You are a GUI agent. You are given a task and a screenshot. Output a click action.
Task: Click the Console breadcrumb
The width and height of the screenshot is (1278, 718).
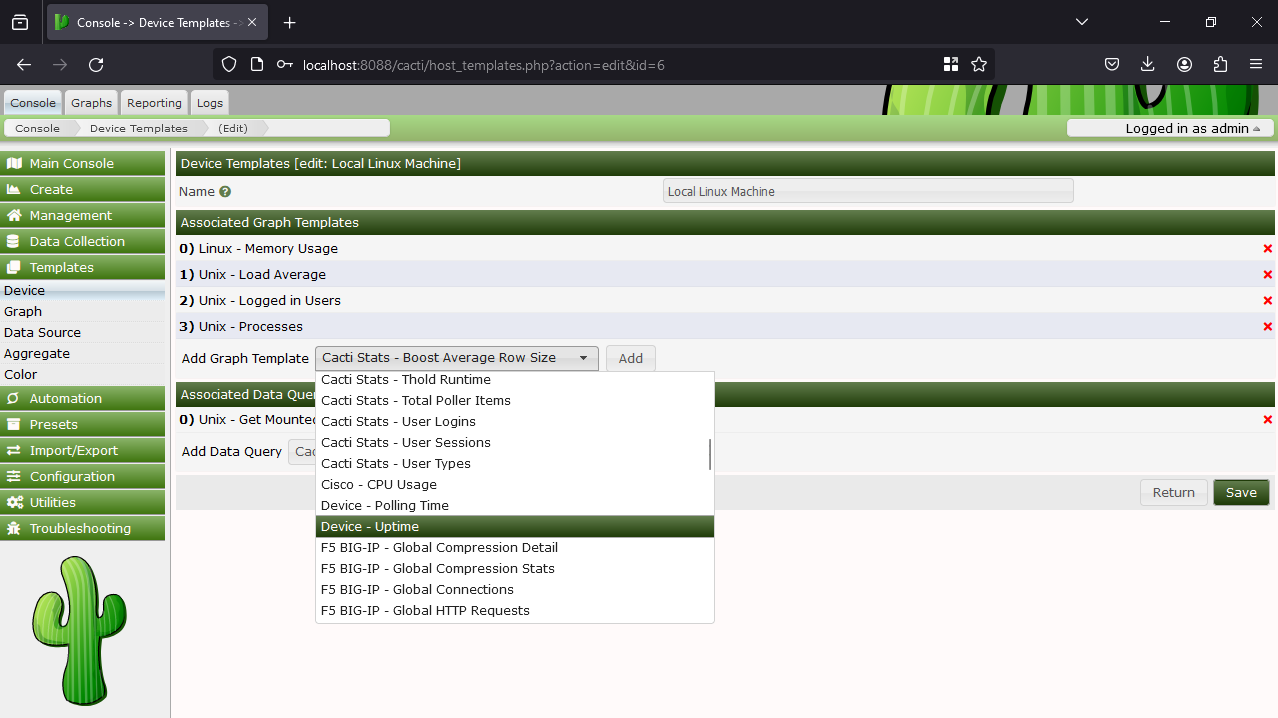(x=37, y=128)
